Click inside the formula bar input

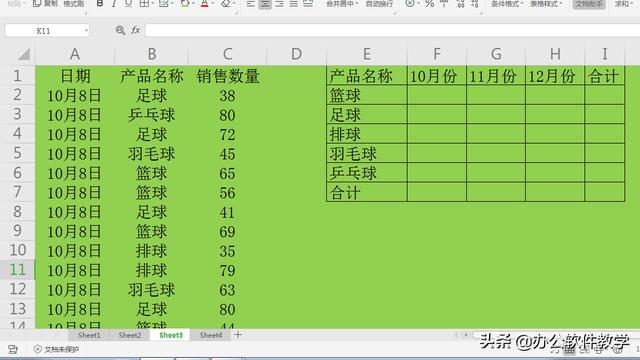pyautogui.click(x=392, y=30)
